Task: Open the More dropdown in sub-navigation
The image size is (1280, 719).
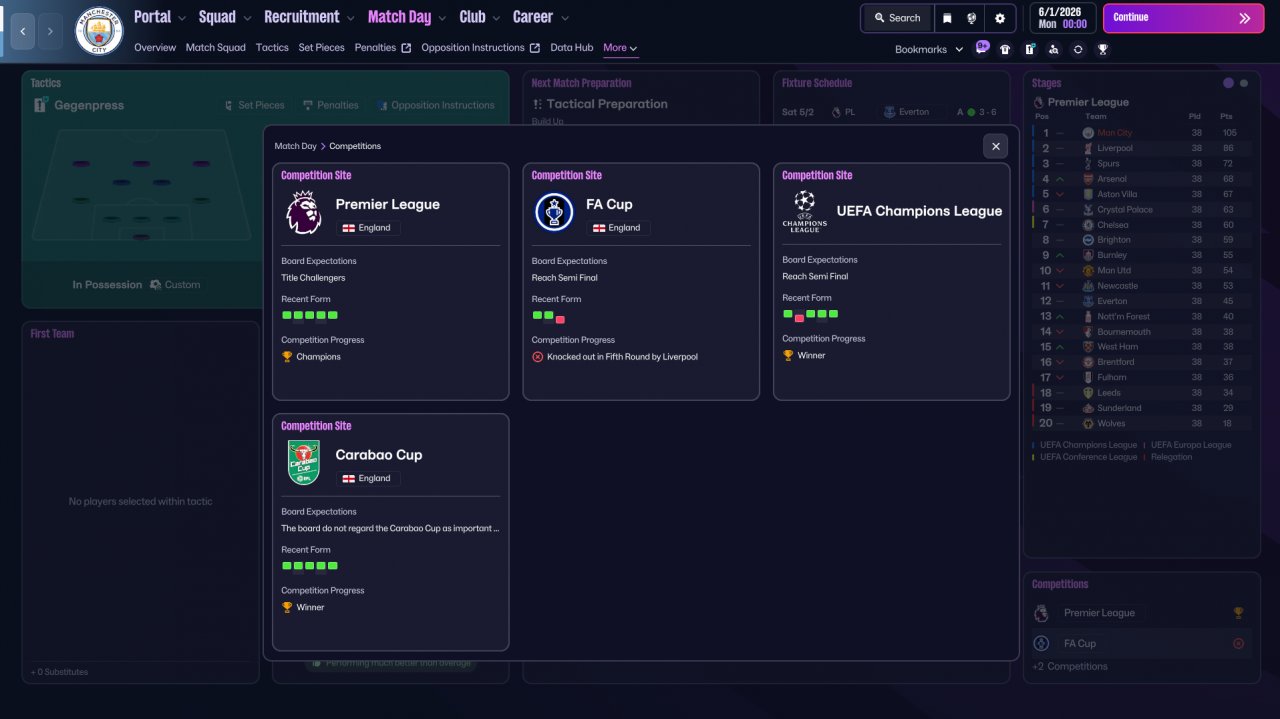Action: (x=620, y=48)
